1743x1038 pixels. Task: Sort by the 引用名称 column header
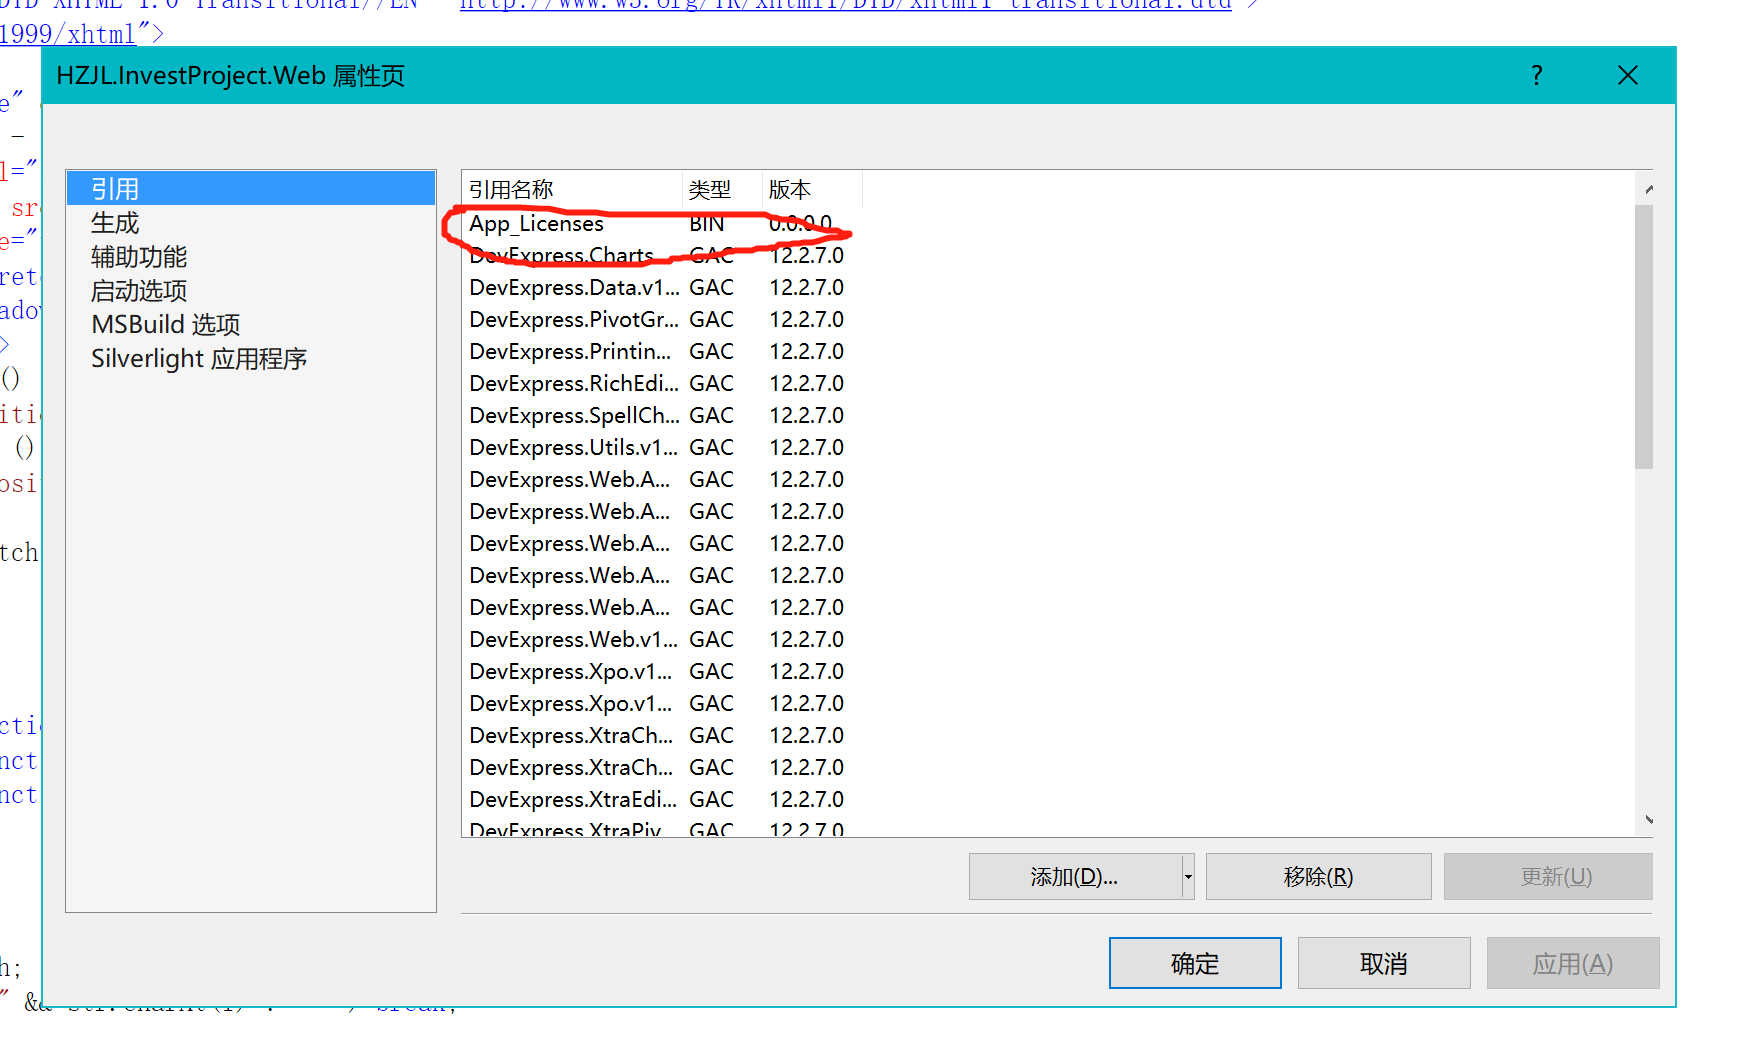[x=572, y=189]
